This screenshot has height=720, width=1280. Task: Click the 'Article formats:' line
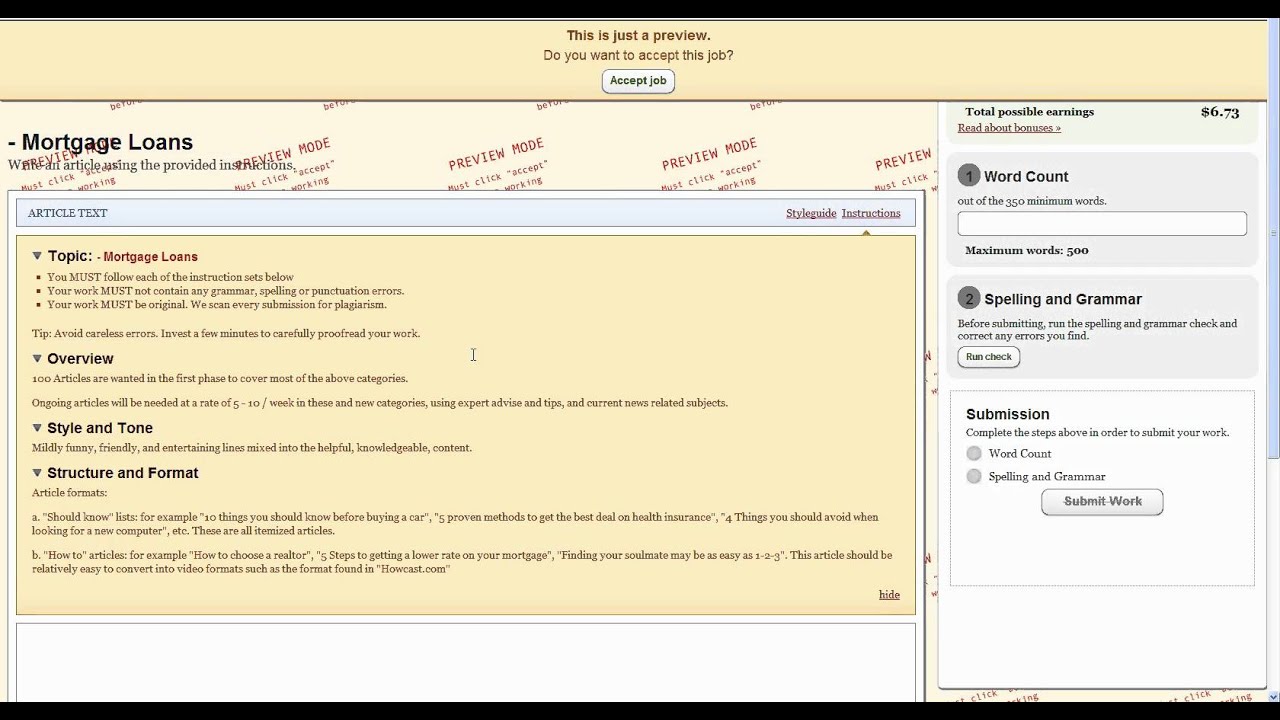(69, 492)
